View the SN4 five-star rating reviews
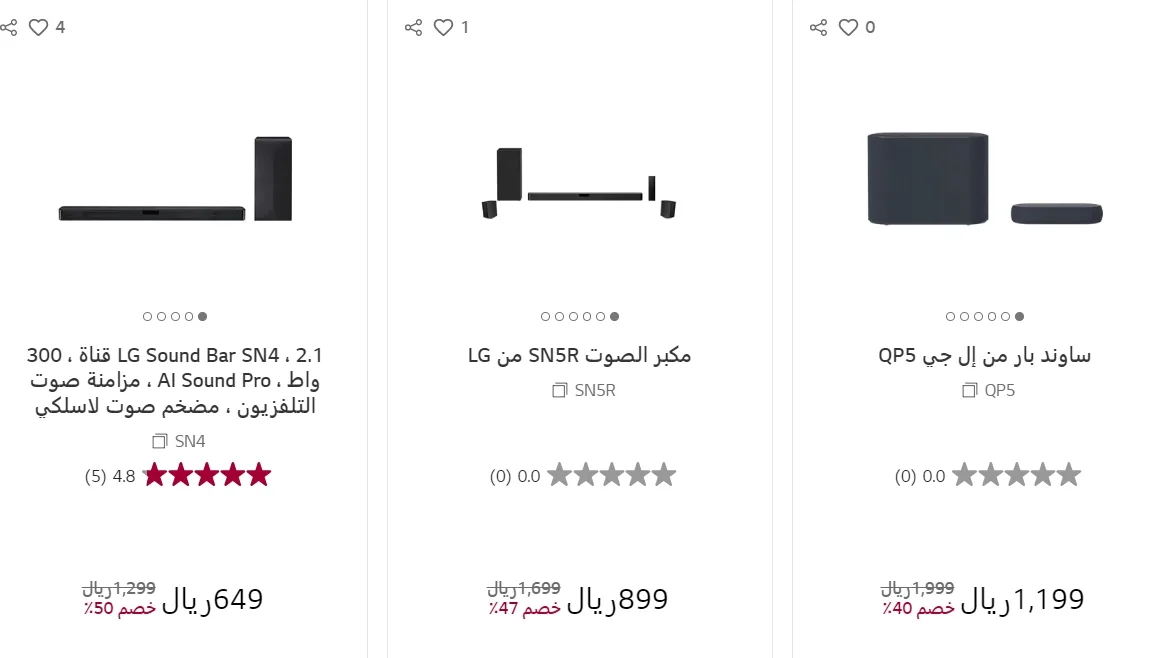This screenshot has height=658, width=1168. [207, 475]
